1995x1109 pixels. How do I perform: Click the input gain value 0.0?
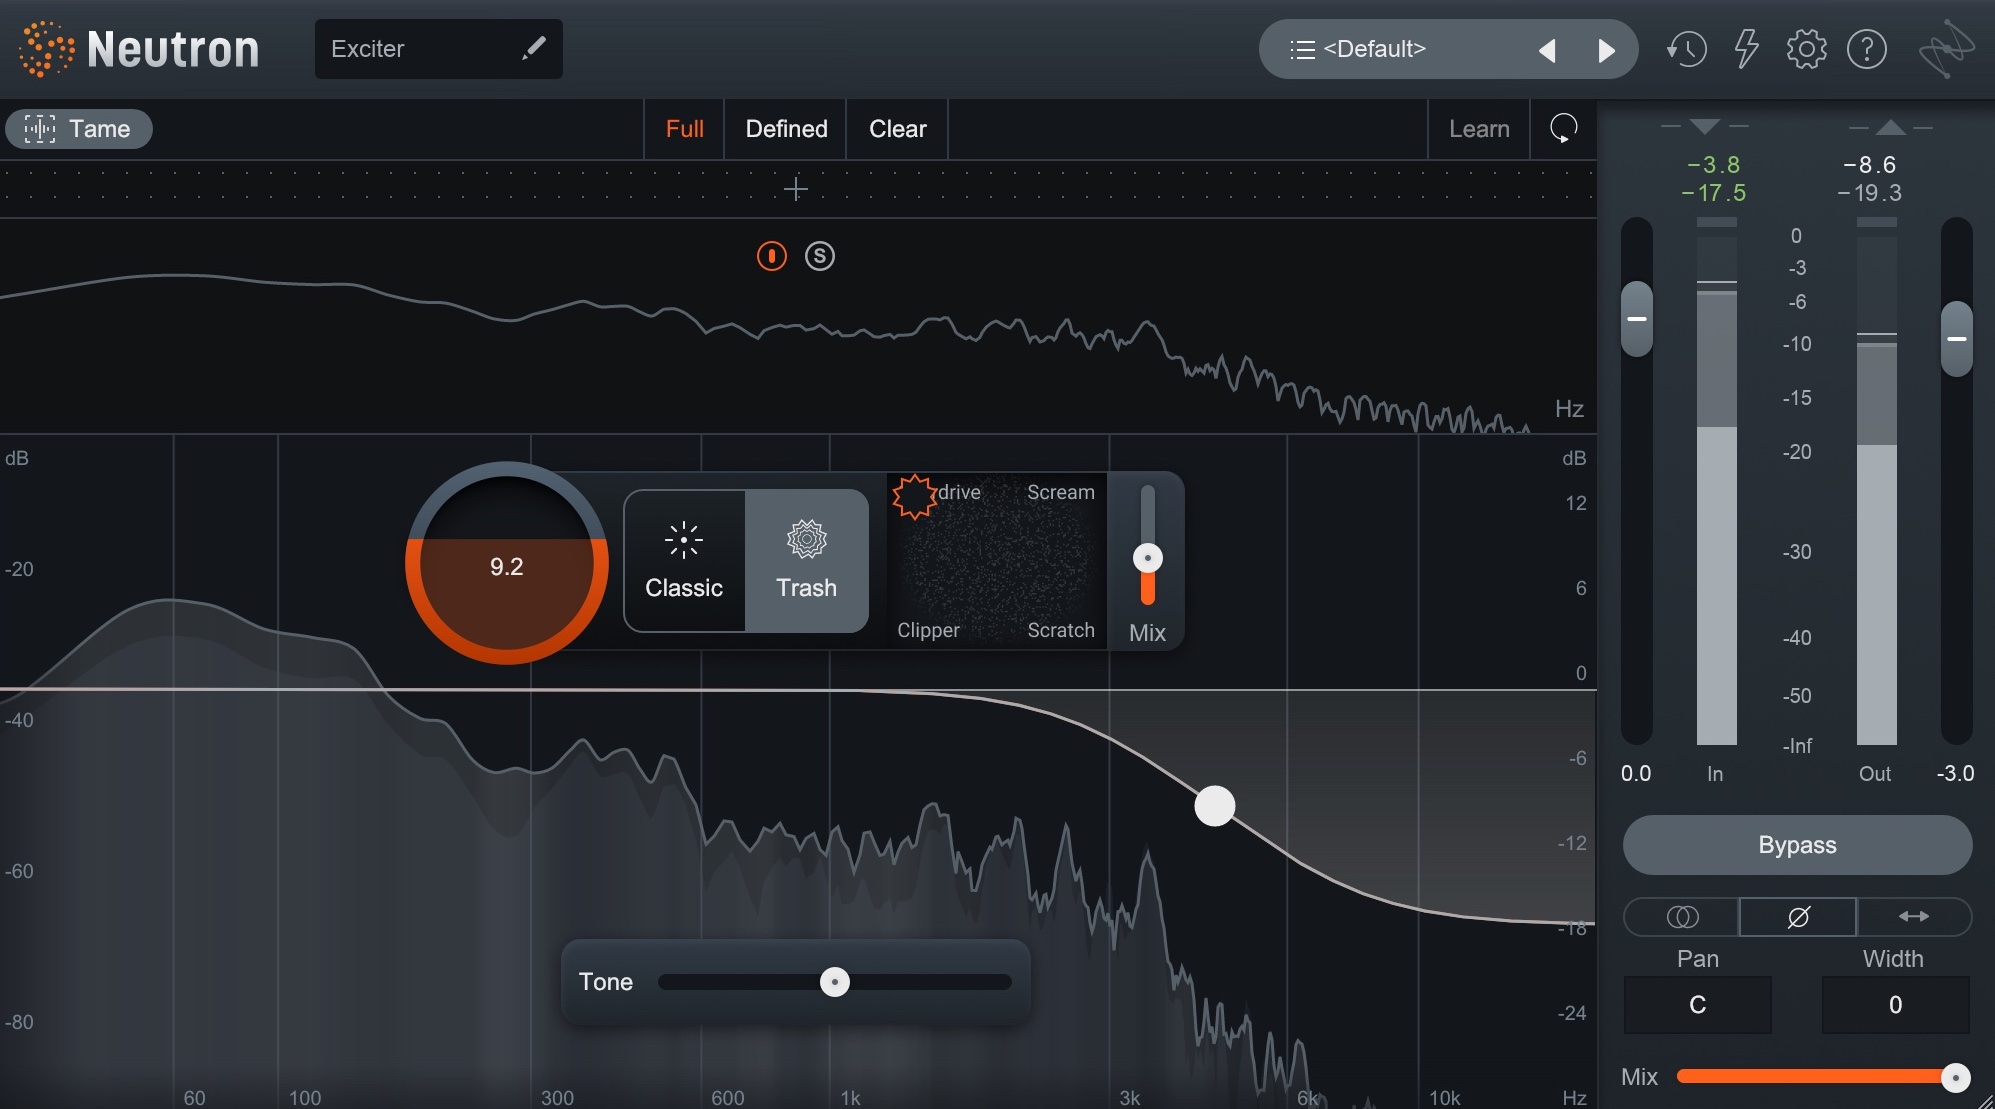coord(1636,774)
